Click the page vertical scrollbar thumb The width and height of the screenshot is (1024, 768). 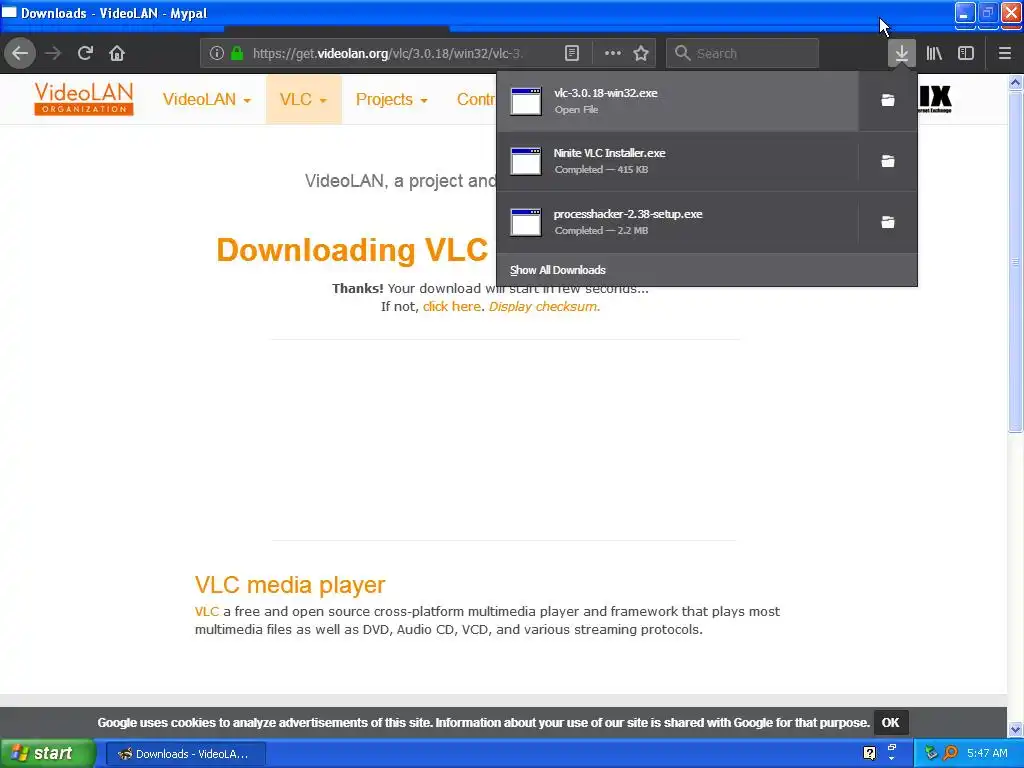click(x=1015, y=261)
